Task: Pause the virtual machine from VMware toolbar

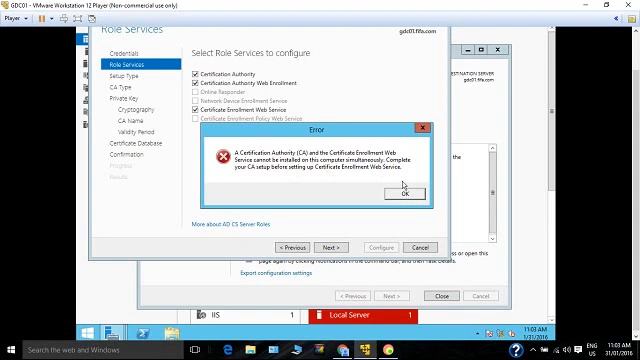Action: click(x=42, y=18)
